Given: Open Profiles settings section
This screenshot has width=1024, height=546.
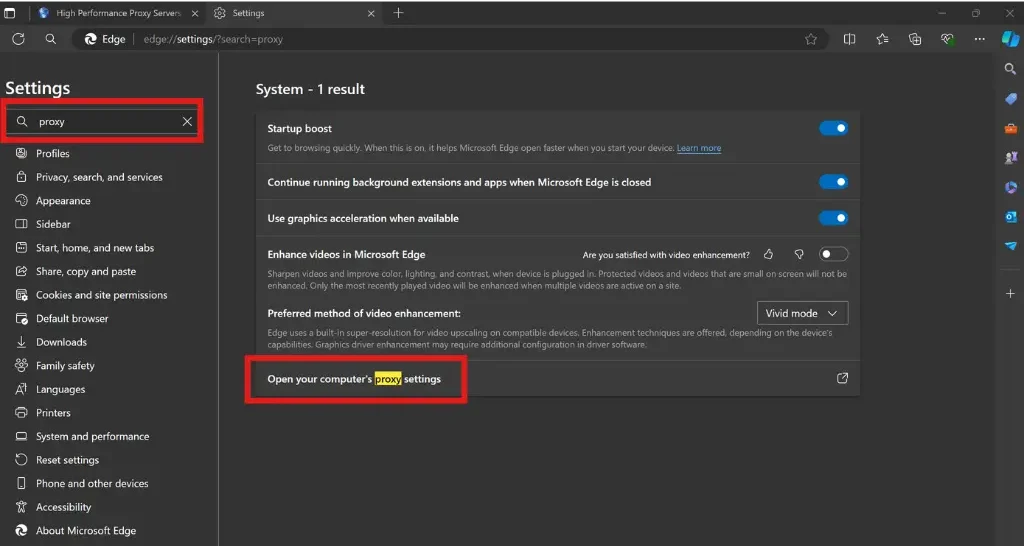Looking at the screenshot, I should click(53, 153).
